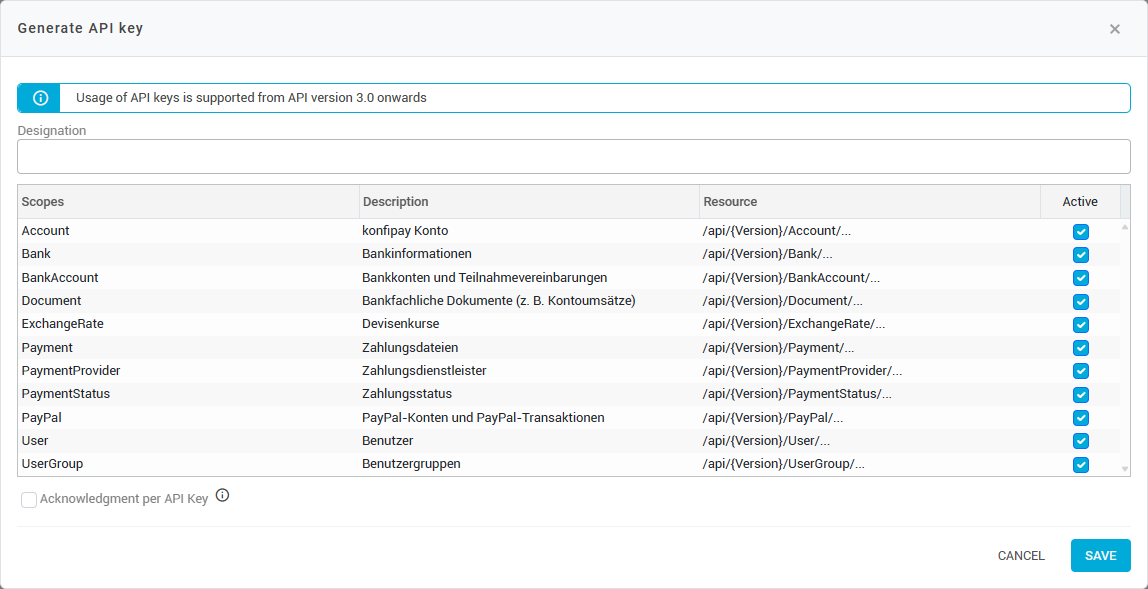
Task: Click the CANCEL button
Action: 1021,556
